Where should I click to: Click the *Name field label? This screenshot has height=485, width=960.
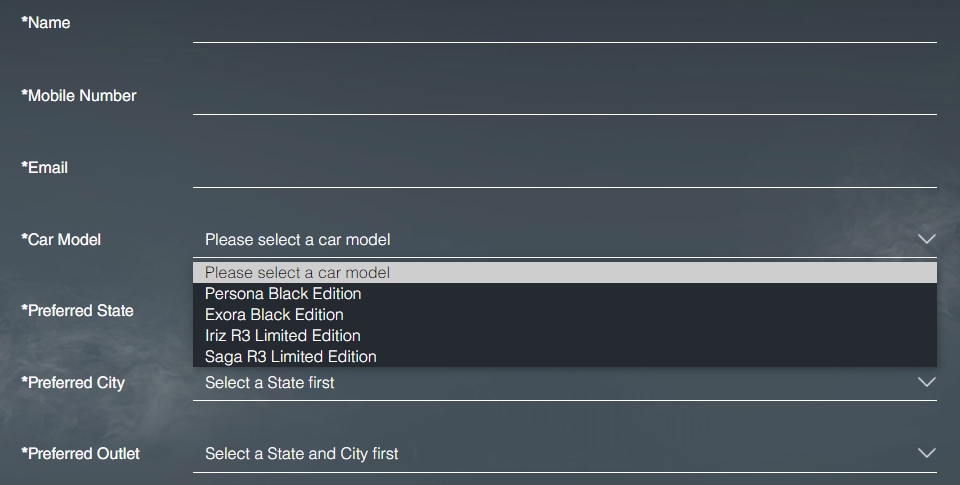(46, 23)
